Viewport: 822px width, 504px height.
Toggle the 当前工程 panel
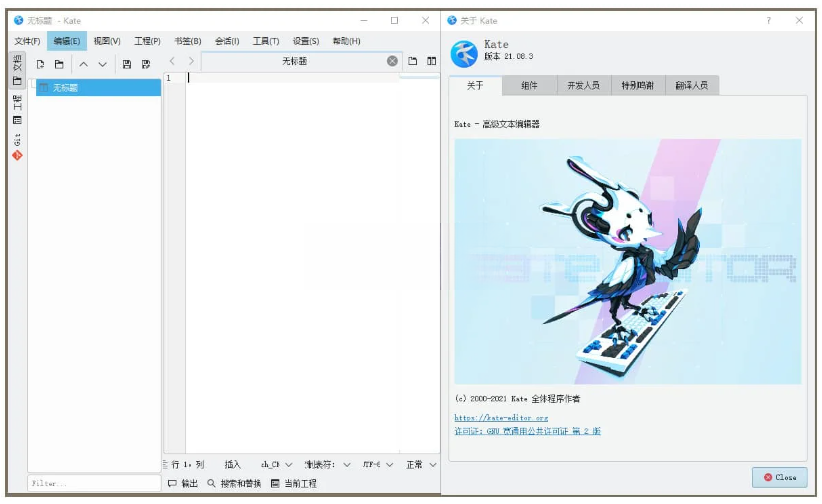click(x=294, y=484)
